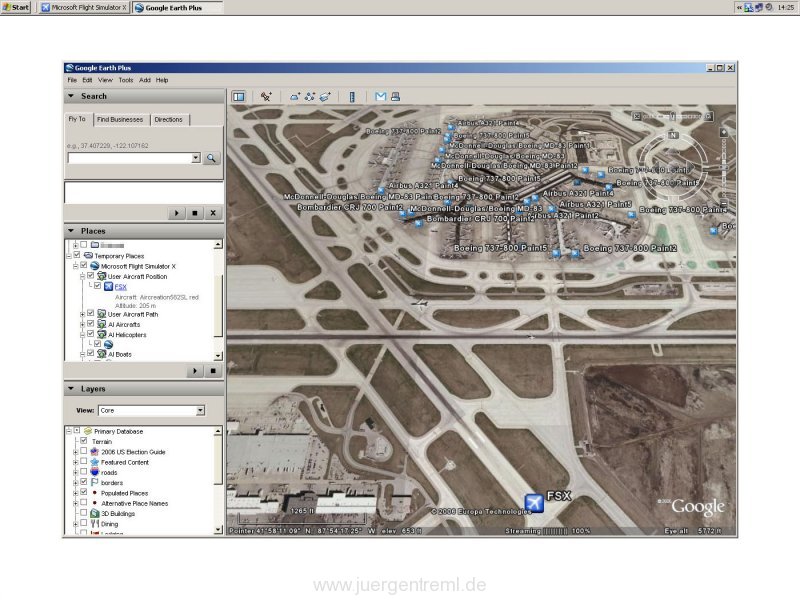Enable the Featured Content checkbox

84,462
